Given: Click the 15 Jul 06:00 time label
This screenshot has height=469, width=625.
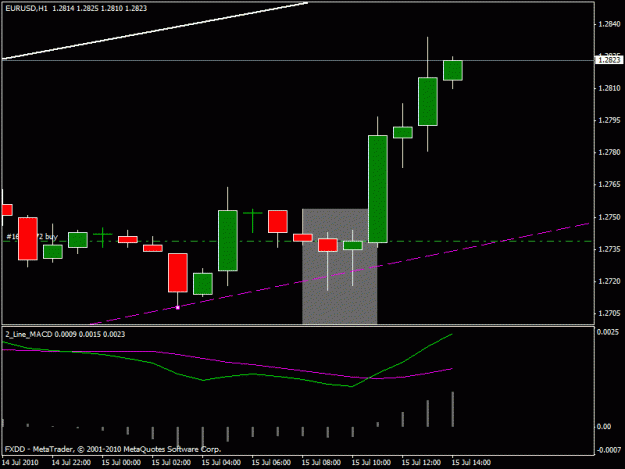Looking at the screenshot, I should pos(271,463).
